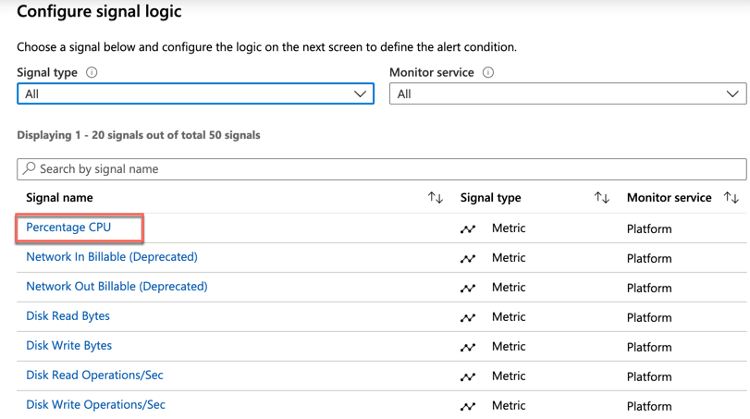Viewport: 750px width, 419px height.
Task: Click the search magnifier icon
Action: point(29,169)
